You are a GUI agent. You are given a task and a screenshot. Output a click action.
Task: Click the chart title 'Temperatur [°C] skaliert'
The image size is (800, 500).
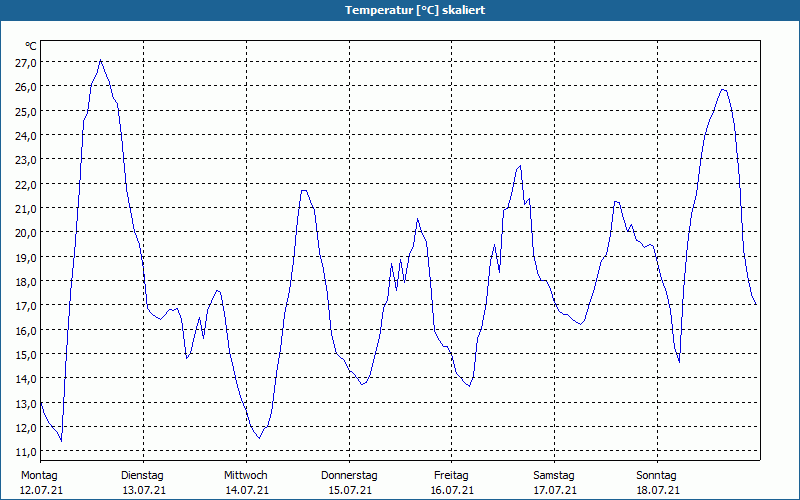point(415,10)
